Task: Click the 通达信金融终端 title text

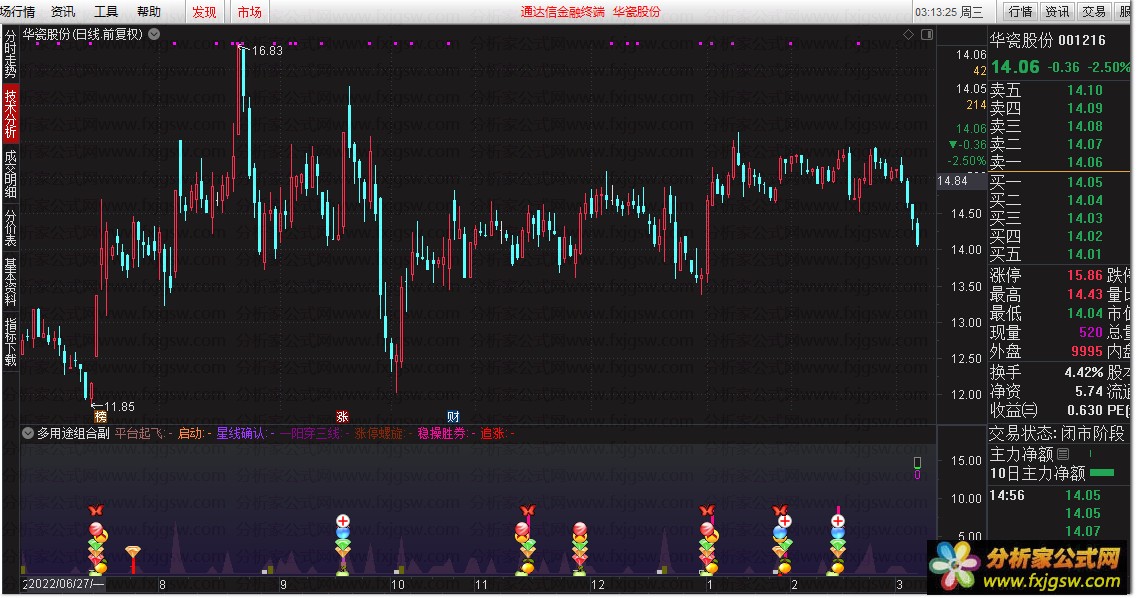Action: click(x=562, y=12)
